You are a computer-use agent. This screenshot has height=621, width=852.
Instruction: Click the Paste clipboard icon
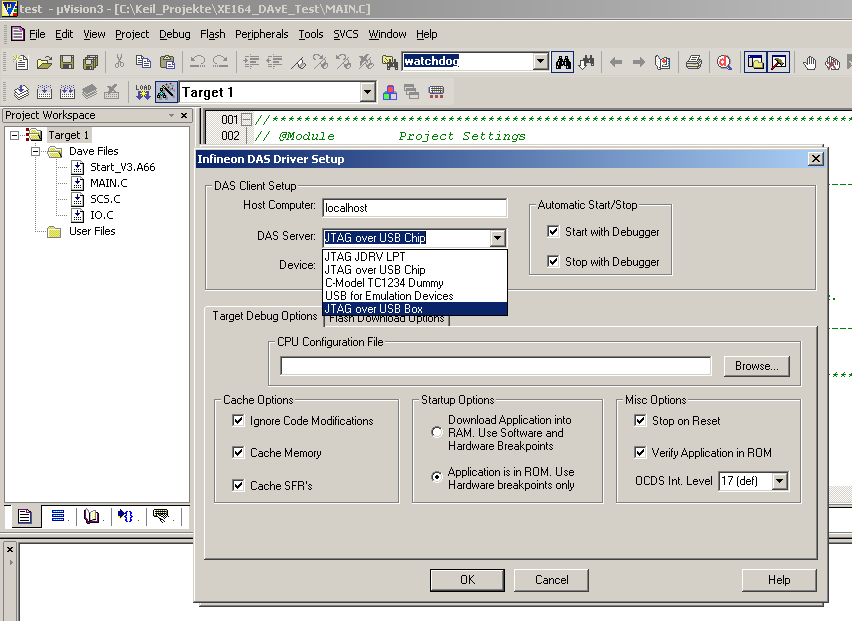167,62
